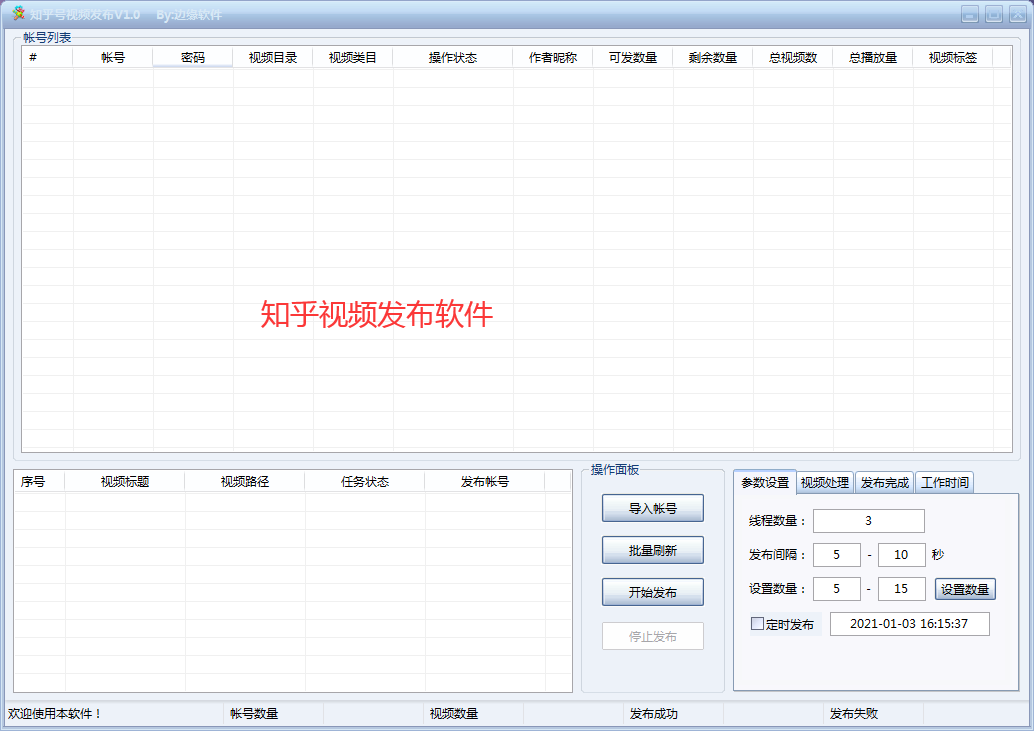The width and height of the screenshot is (1034, 731).
Task: Open the 视频处理 tab
Action: click(825, 483)
